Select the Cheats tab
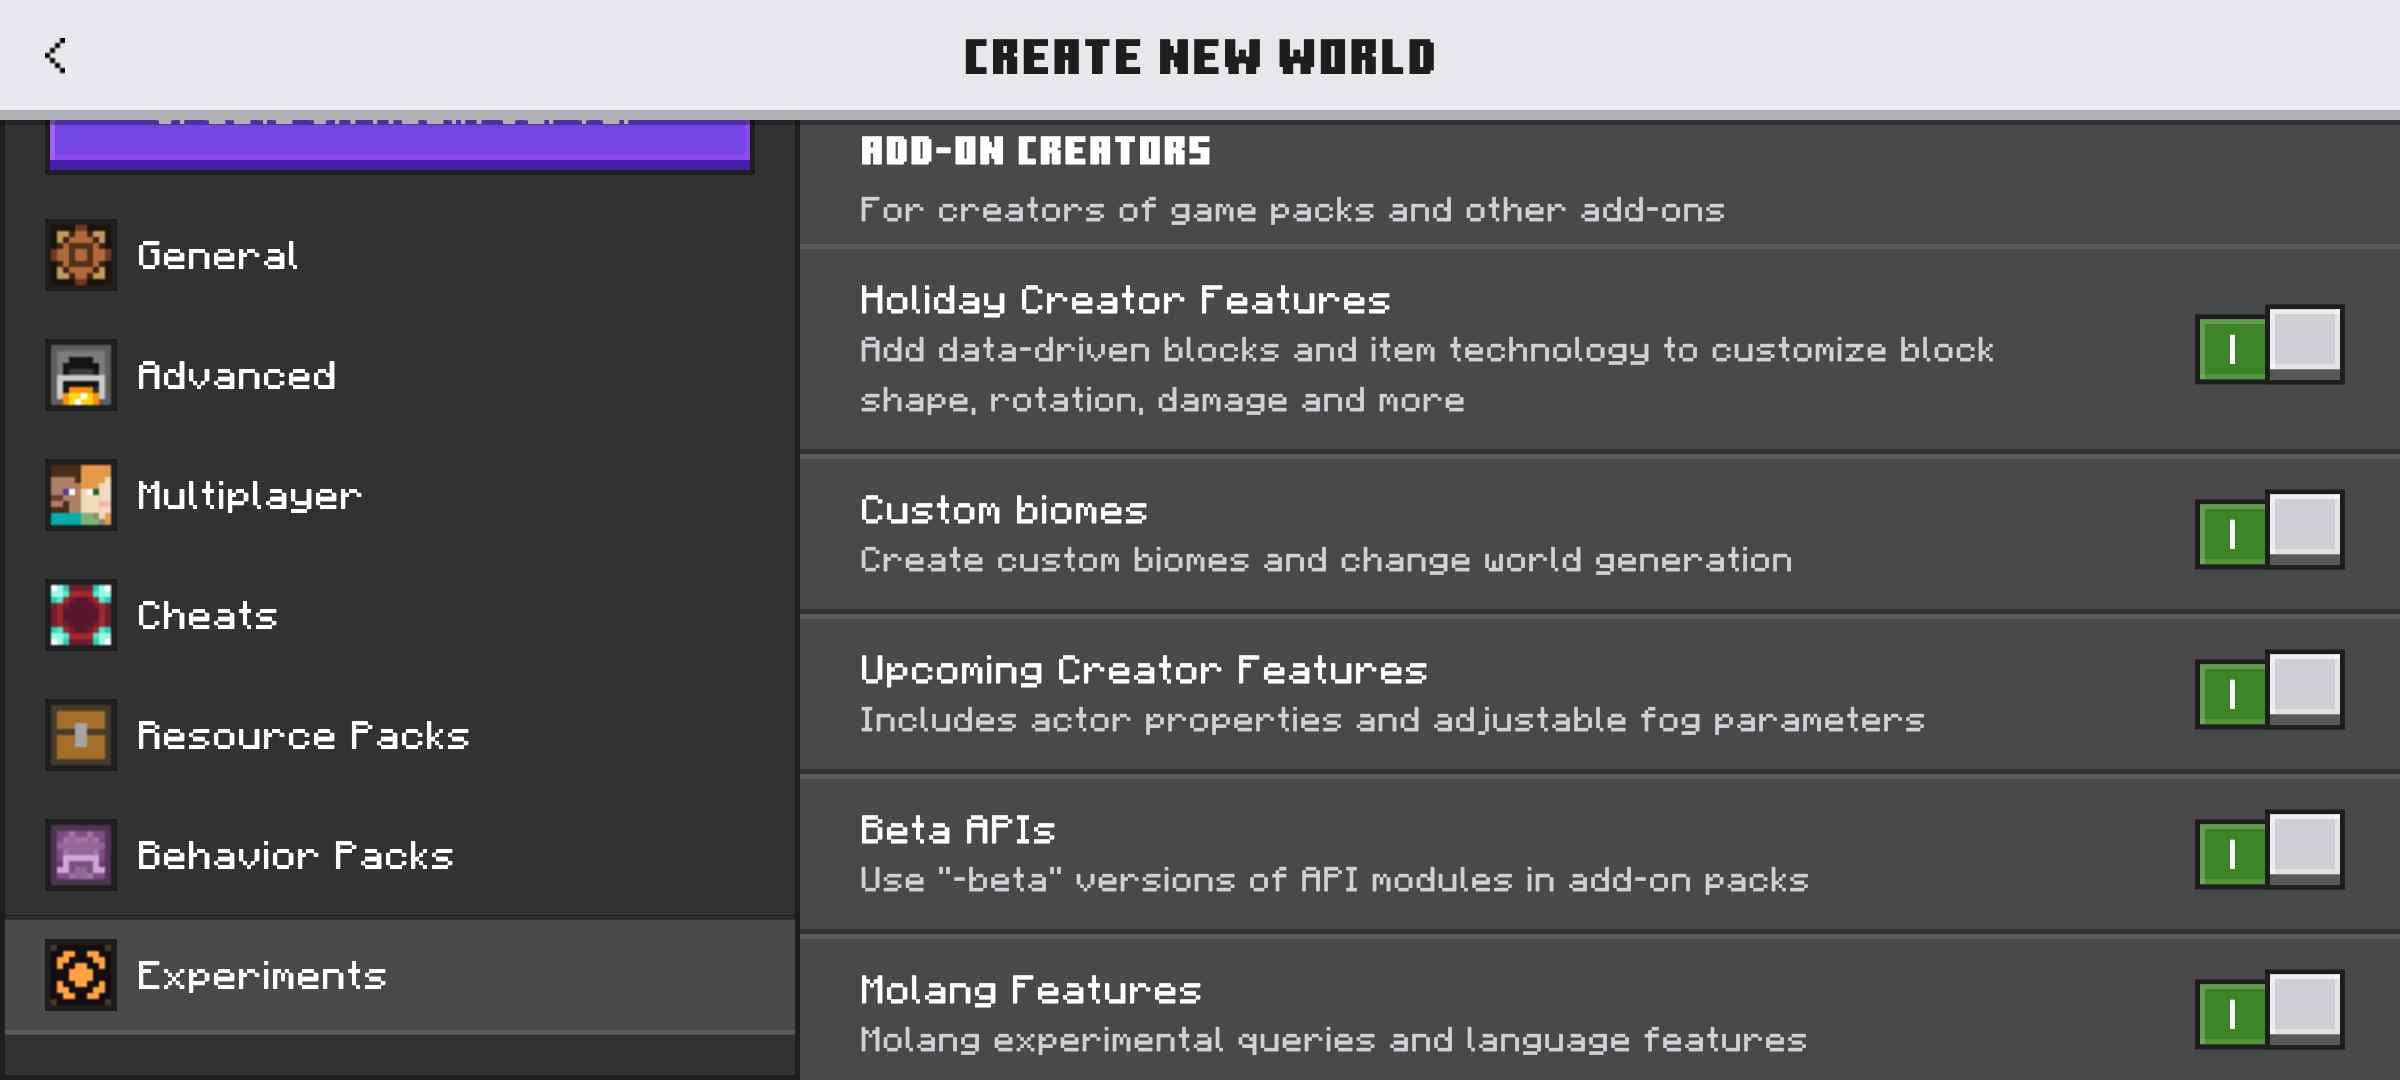This screenshot has width=2400, height=1080. click(400, 615)
